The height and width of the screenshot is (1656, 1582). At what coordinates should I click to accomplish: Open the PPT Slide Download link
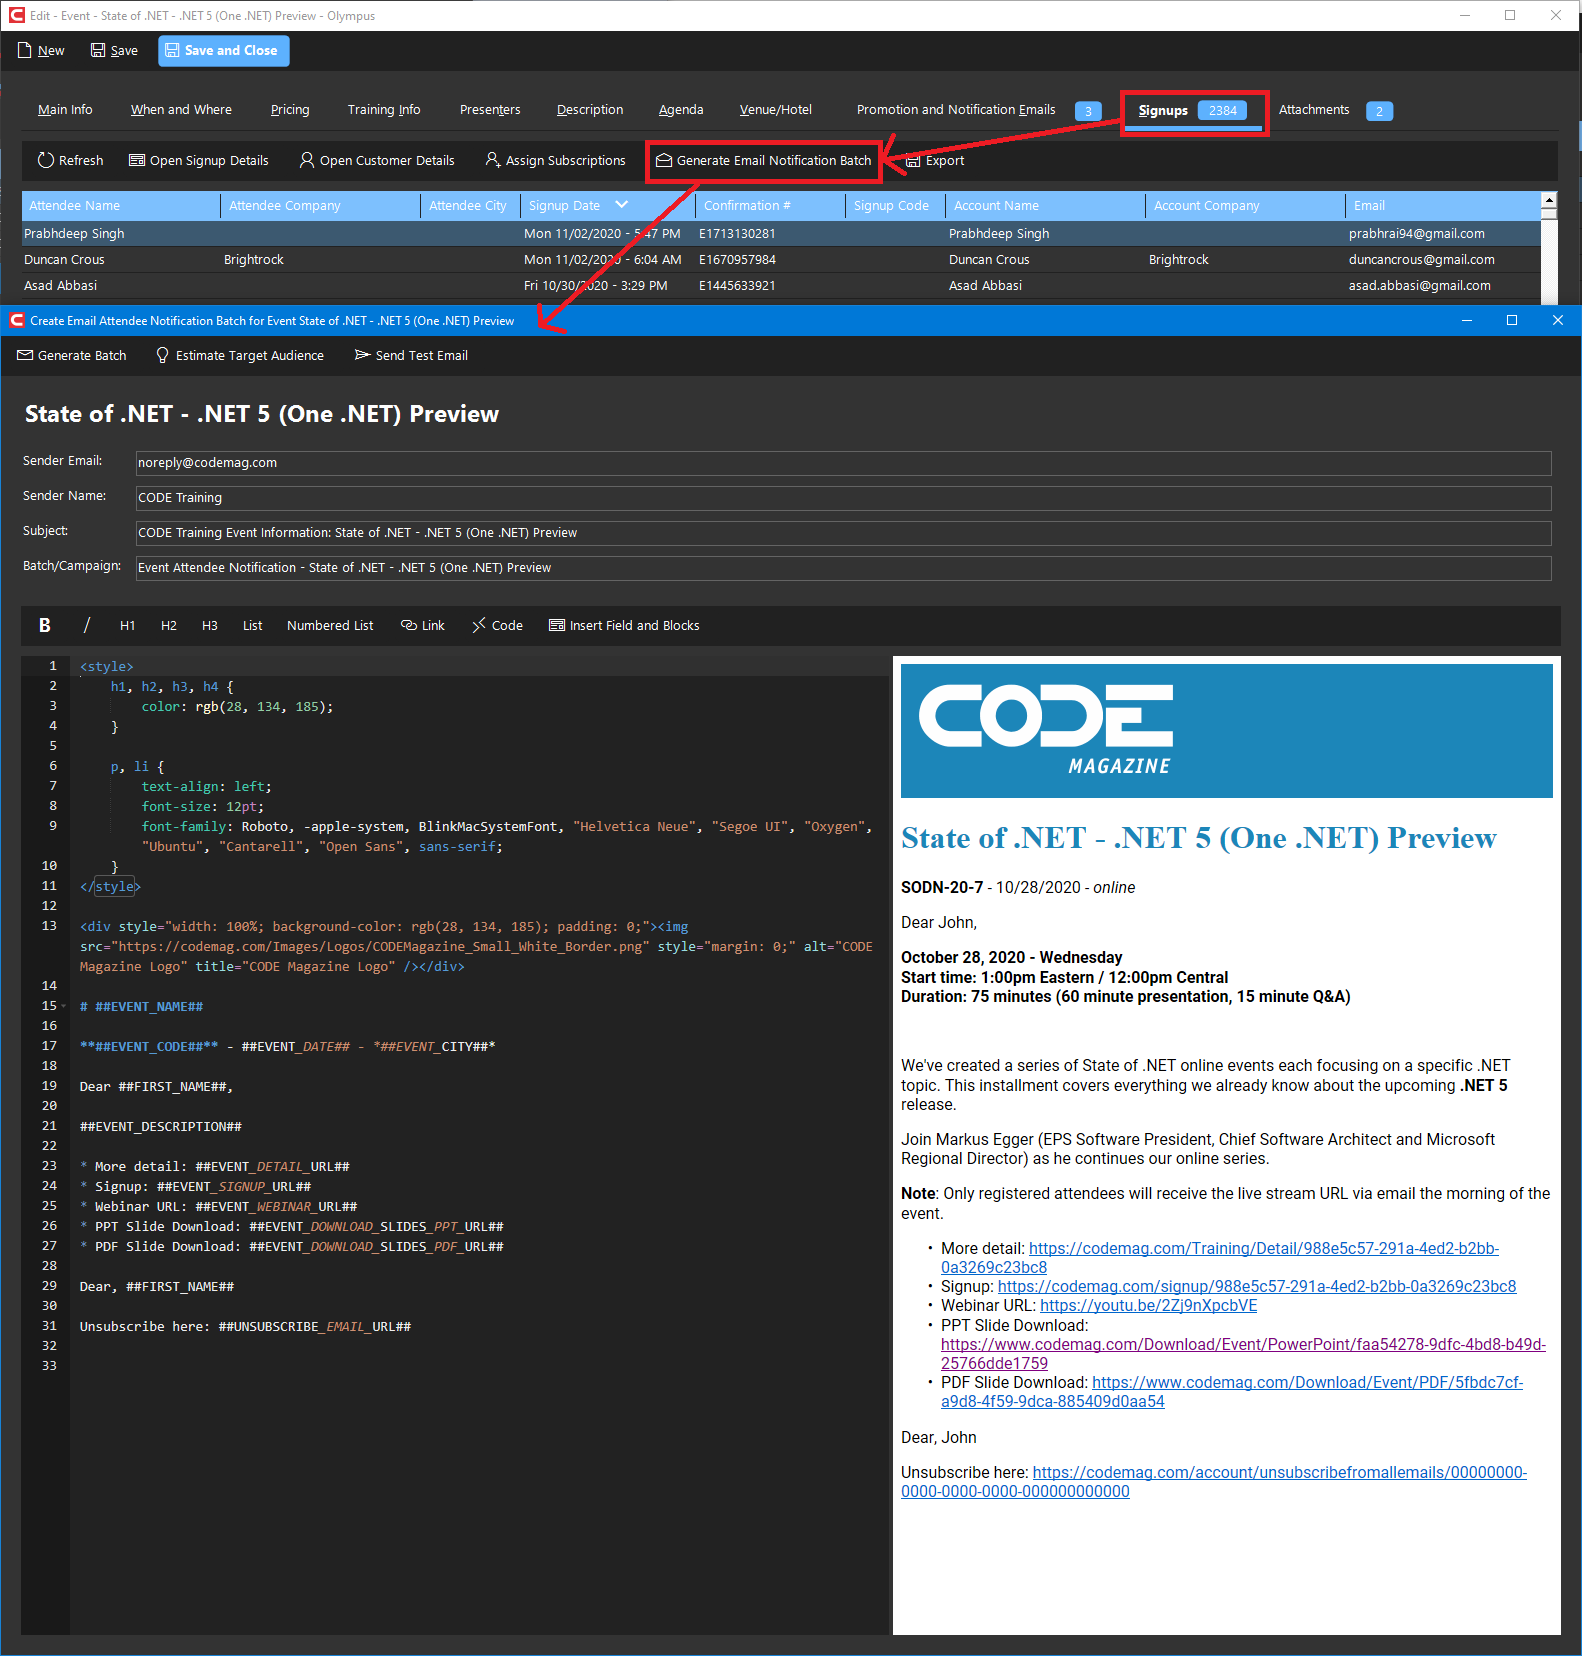coord(1243,1354)
